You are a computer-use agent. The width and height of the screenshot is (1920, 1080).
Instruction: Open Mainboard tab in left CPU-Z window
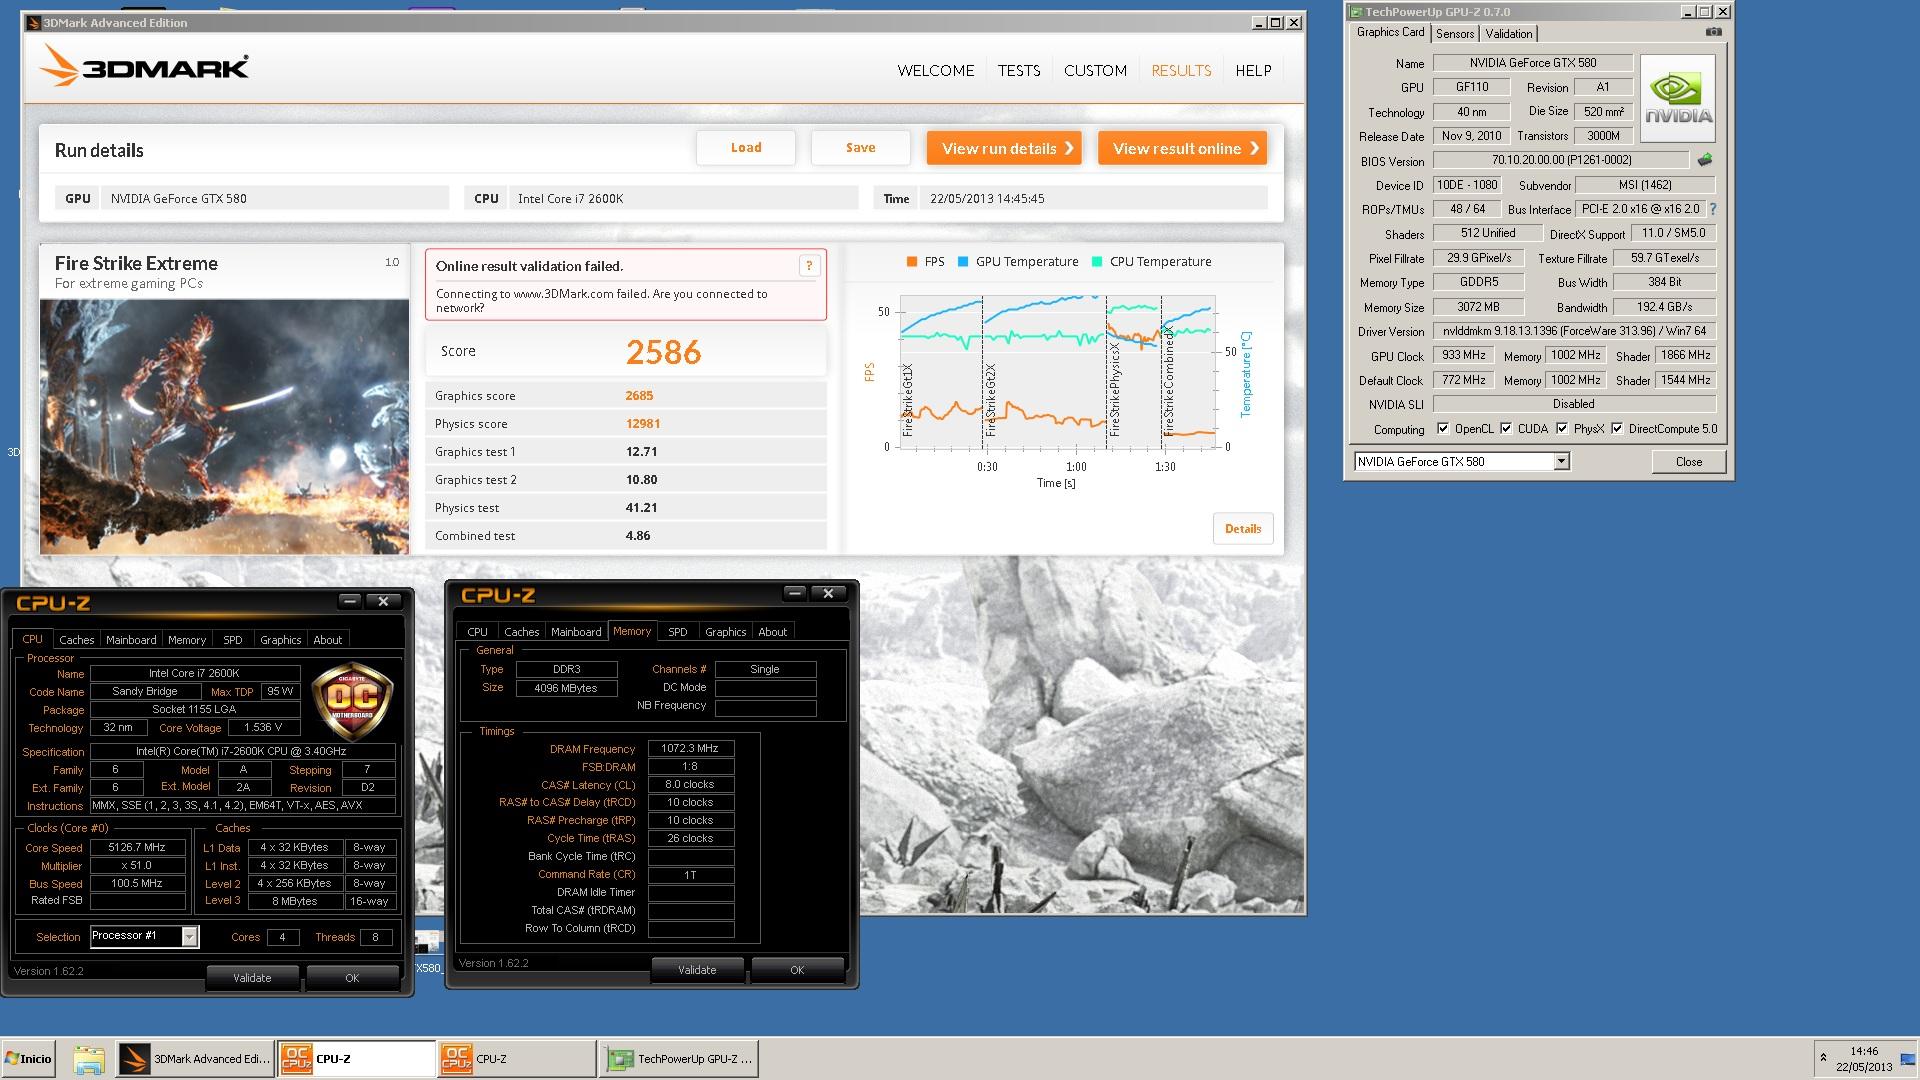(131, 639)
